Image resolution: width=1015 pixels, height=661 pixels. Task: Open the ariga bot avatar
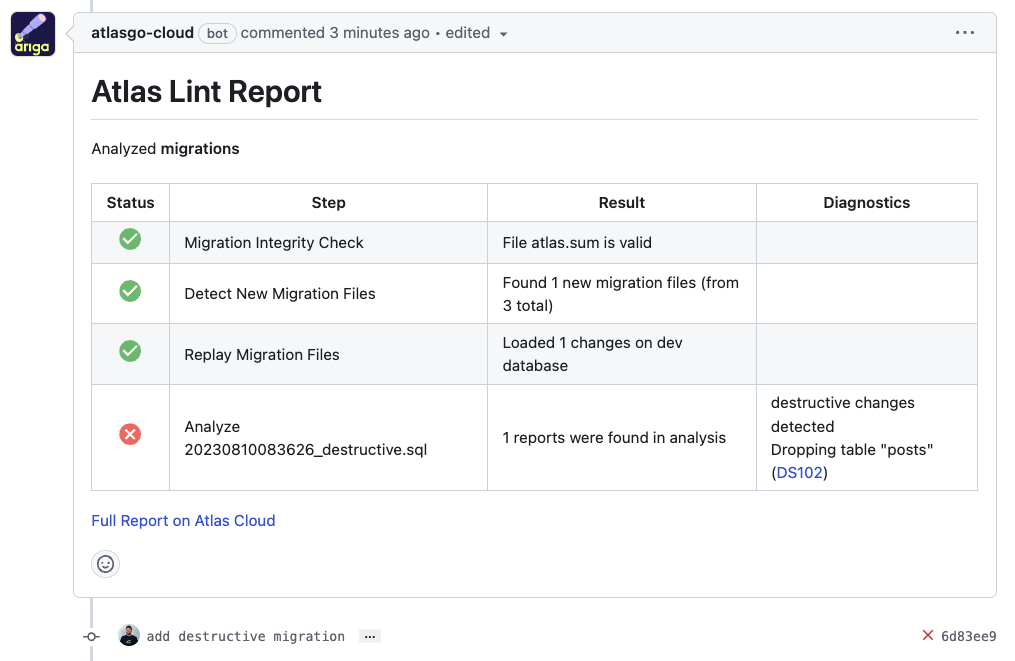pyautogui.click(x=32, y=34)
